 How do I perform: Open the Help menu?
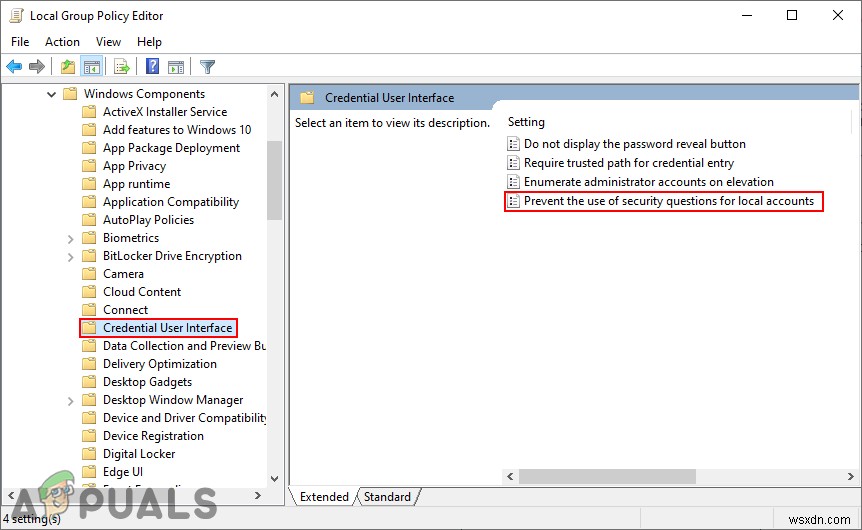(149, 42)
